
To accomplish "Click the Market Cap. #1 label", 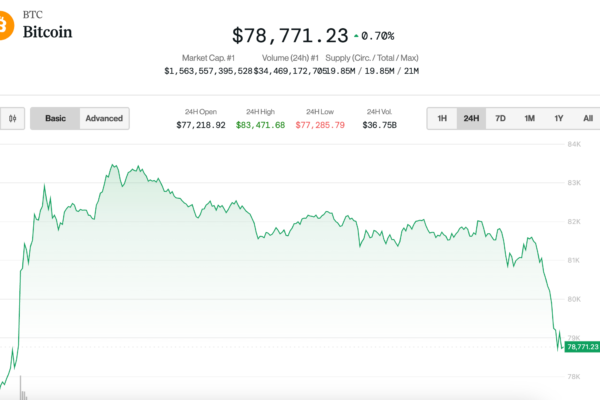I will click(208, 57).
